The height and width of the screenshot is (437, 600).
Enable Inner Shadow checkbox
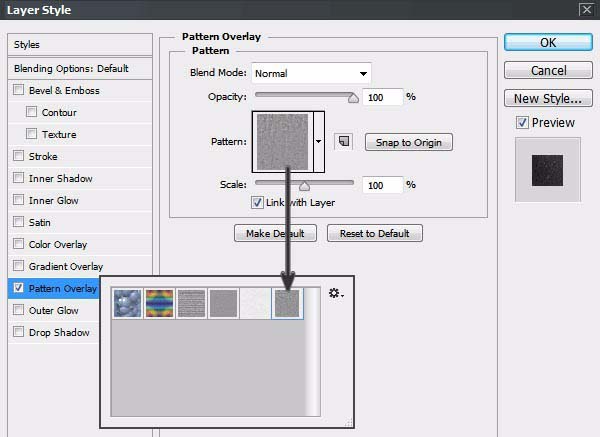pos(18,178)
